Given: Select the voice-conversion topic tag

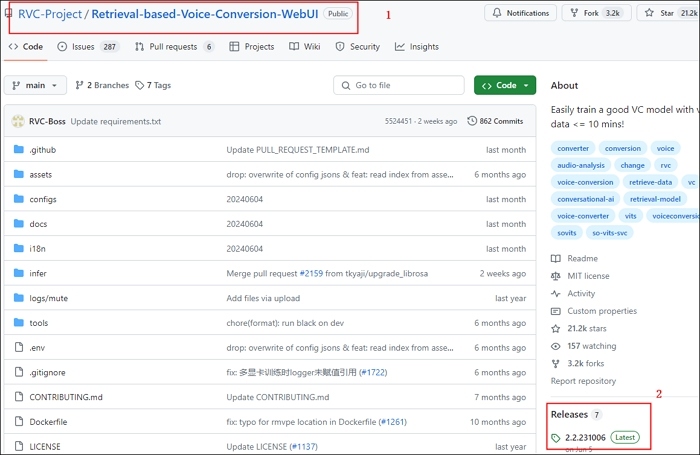Looking at the screenshot, I should (x=586, y=182).
